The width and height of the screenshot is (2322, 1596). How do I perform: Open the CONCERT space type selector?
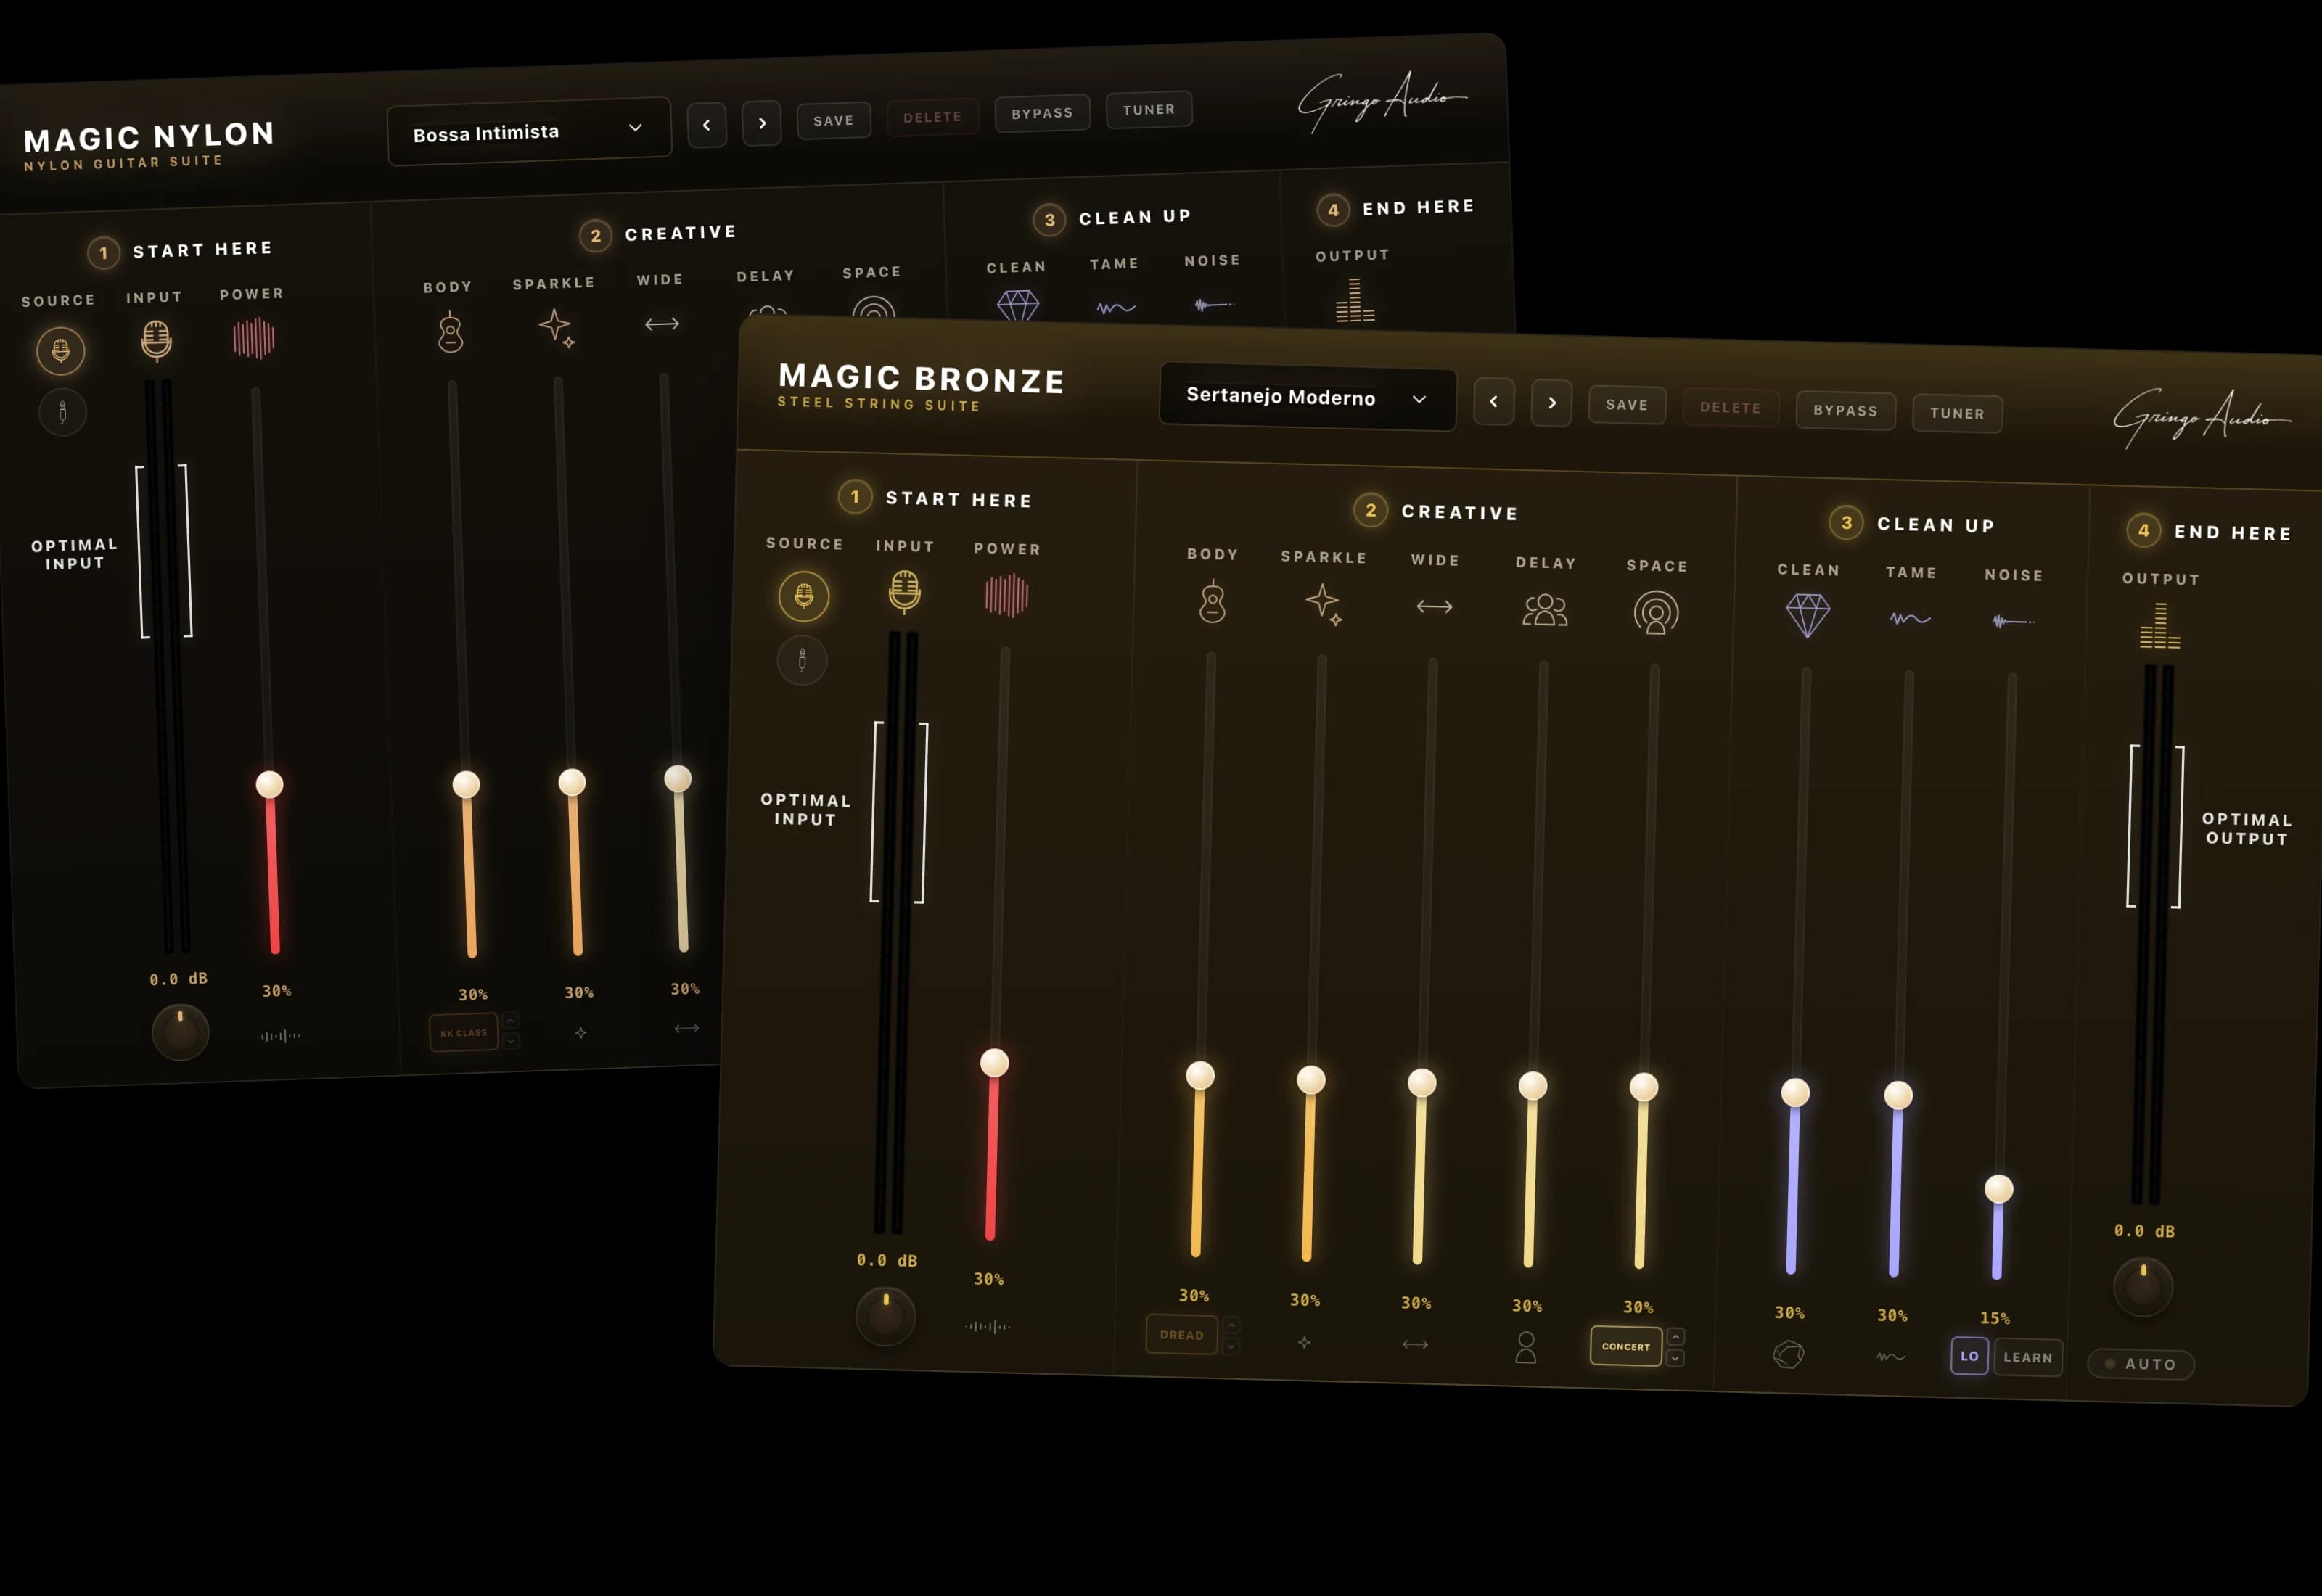point(1626,1346)
